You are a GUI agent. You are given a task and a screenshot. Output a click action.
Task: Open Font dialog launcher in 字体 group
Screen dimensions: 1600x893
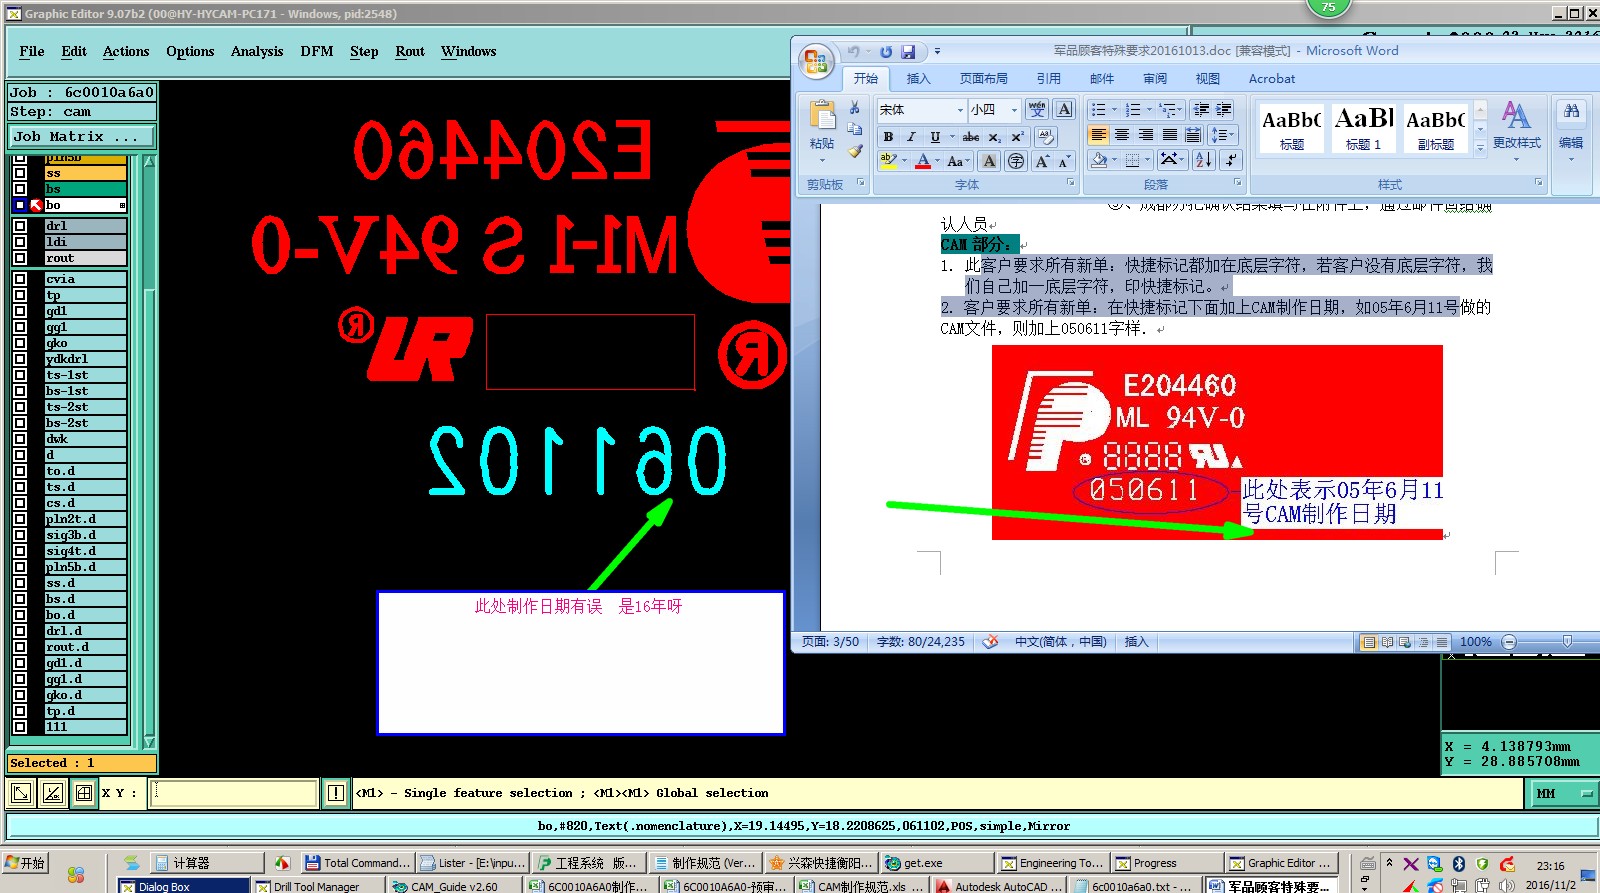(1070, 183)
